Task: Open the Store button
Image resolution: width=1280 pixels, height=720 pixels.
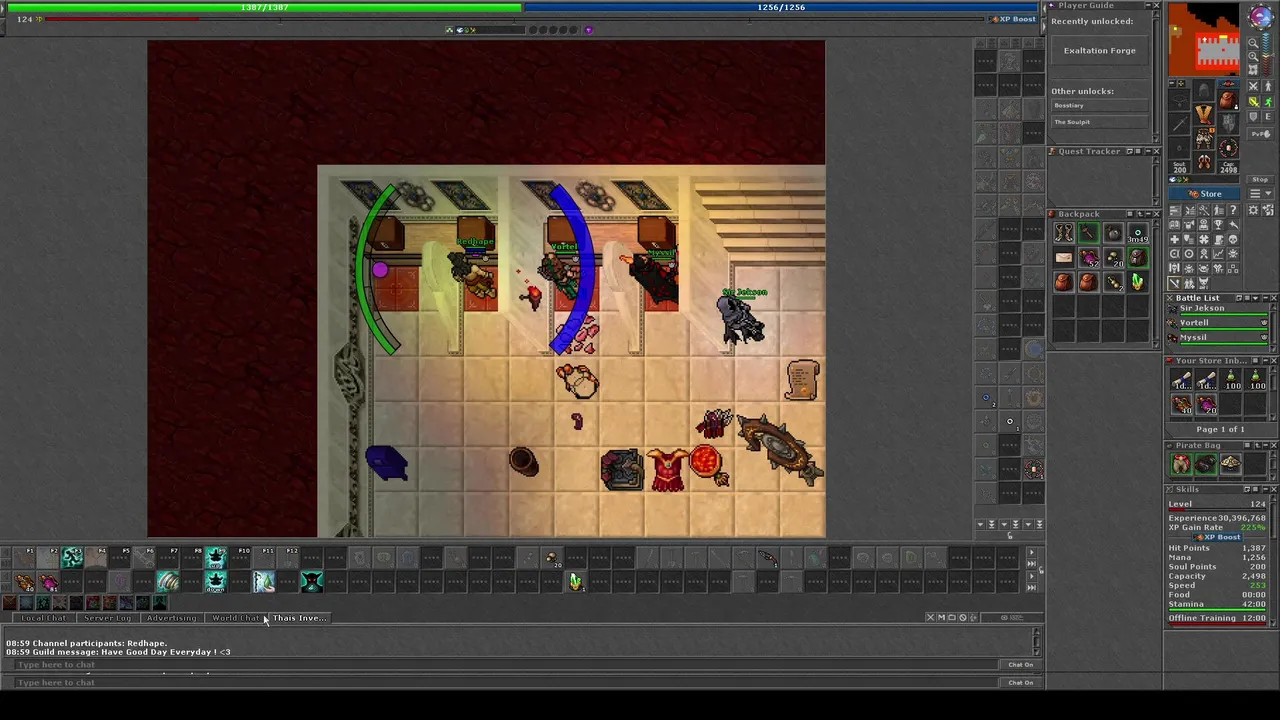Action: tap(1204, 194)
